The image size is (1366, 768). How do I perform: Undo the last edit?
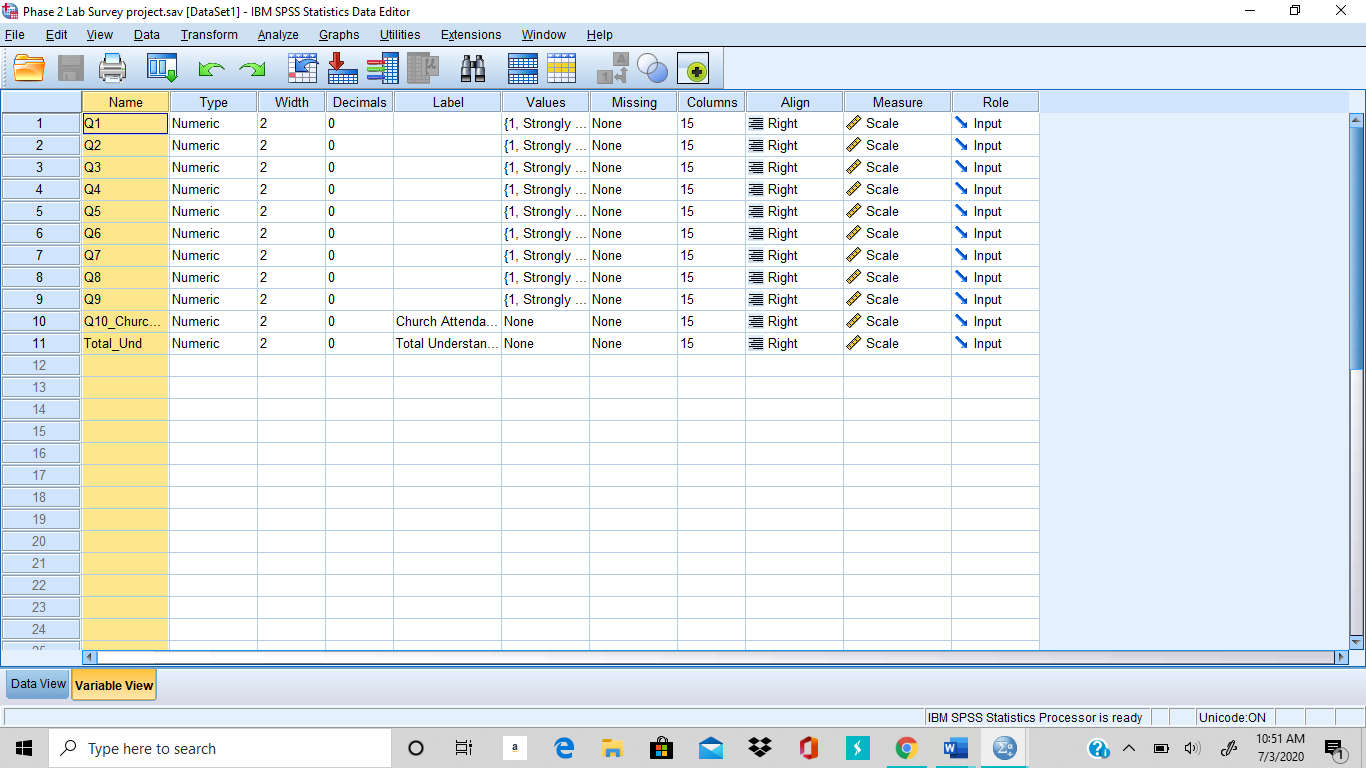(210, 68)
